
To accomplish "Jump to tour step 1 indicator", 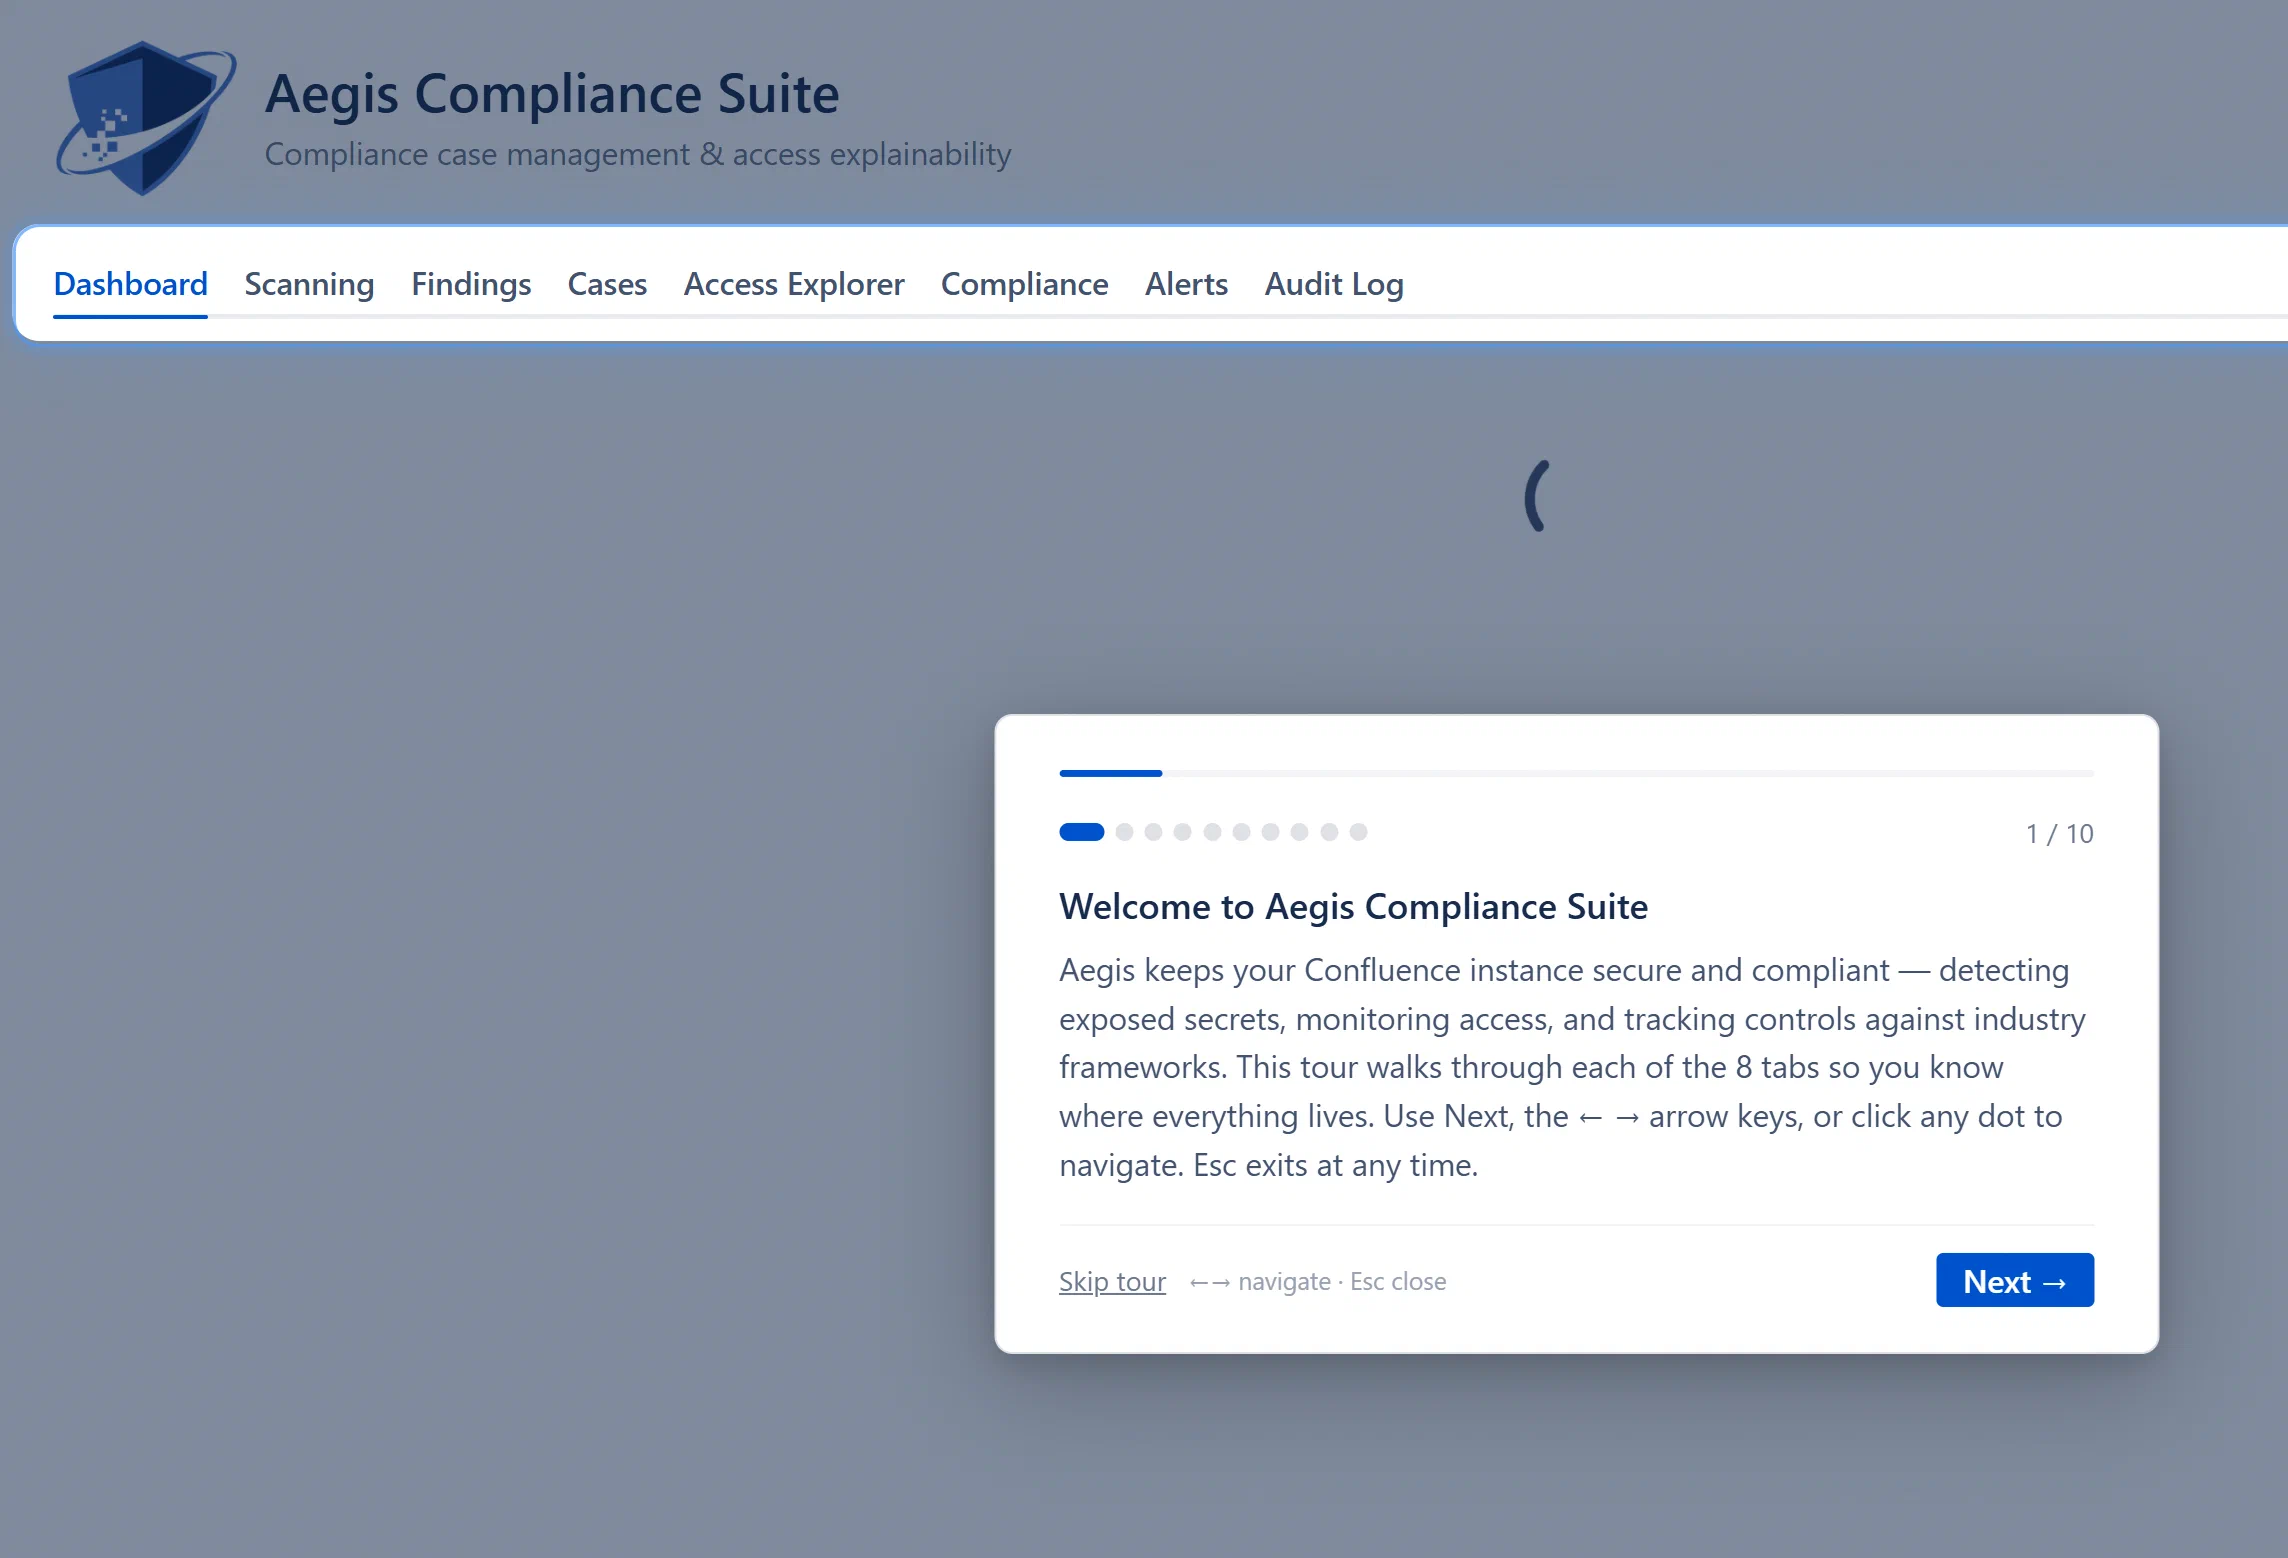I will point(1081,832).
